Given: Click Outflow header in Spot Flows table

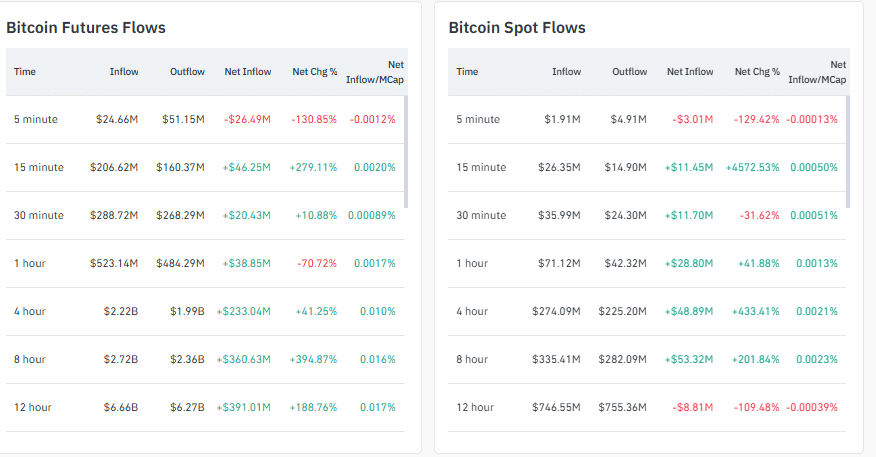Looking at the screenshot, I should 629,72.
